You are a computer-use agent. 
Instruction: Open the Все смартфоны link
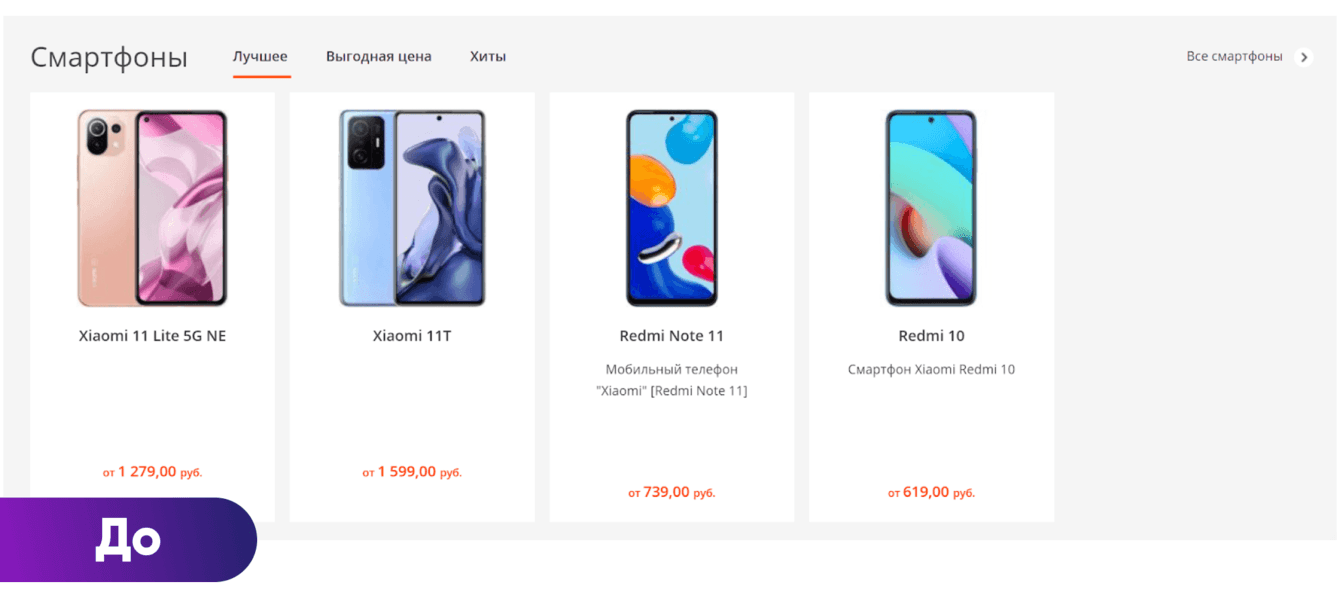click(x=1234, y=56)
